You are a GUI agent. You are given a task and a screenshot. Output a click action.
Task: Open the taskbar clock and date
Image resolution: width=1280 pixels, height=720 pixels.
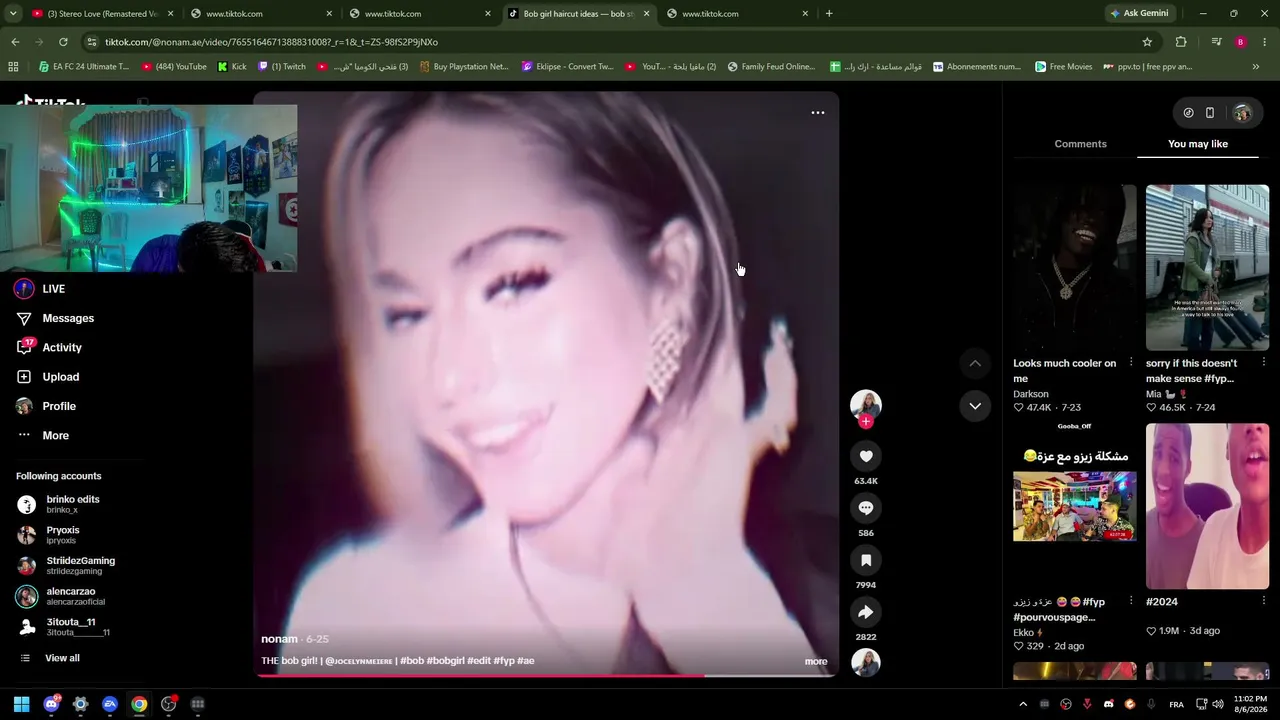click(1250, 704)
